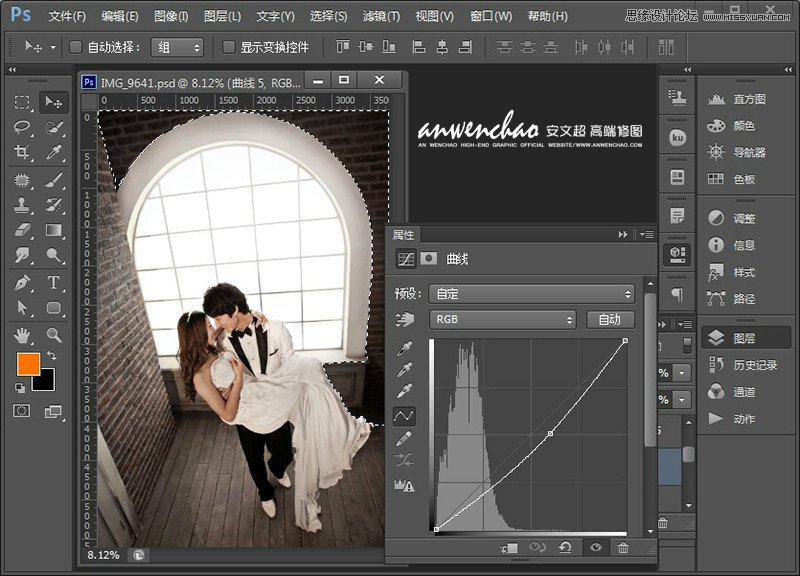This screenshot has width=800, height=576.
Task: Select the Hand tool
Action: pos(21,335)
